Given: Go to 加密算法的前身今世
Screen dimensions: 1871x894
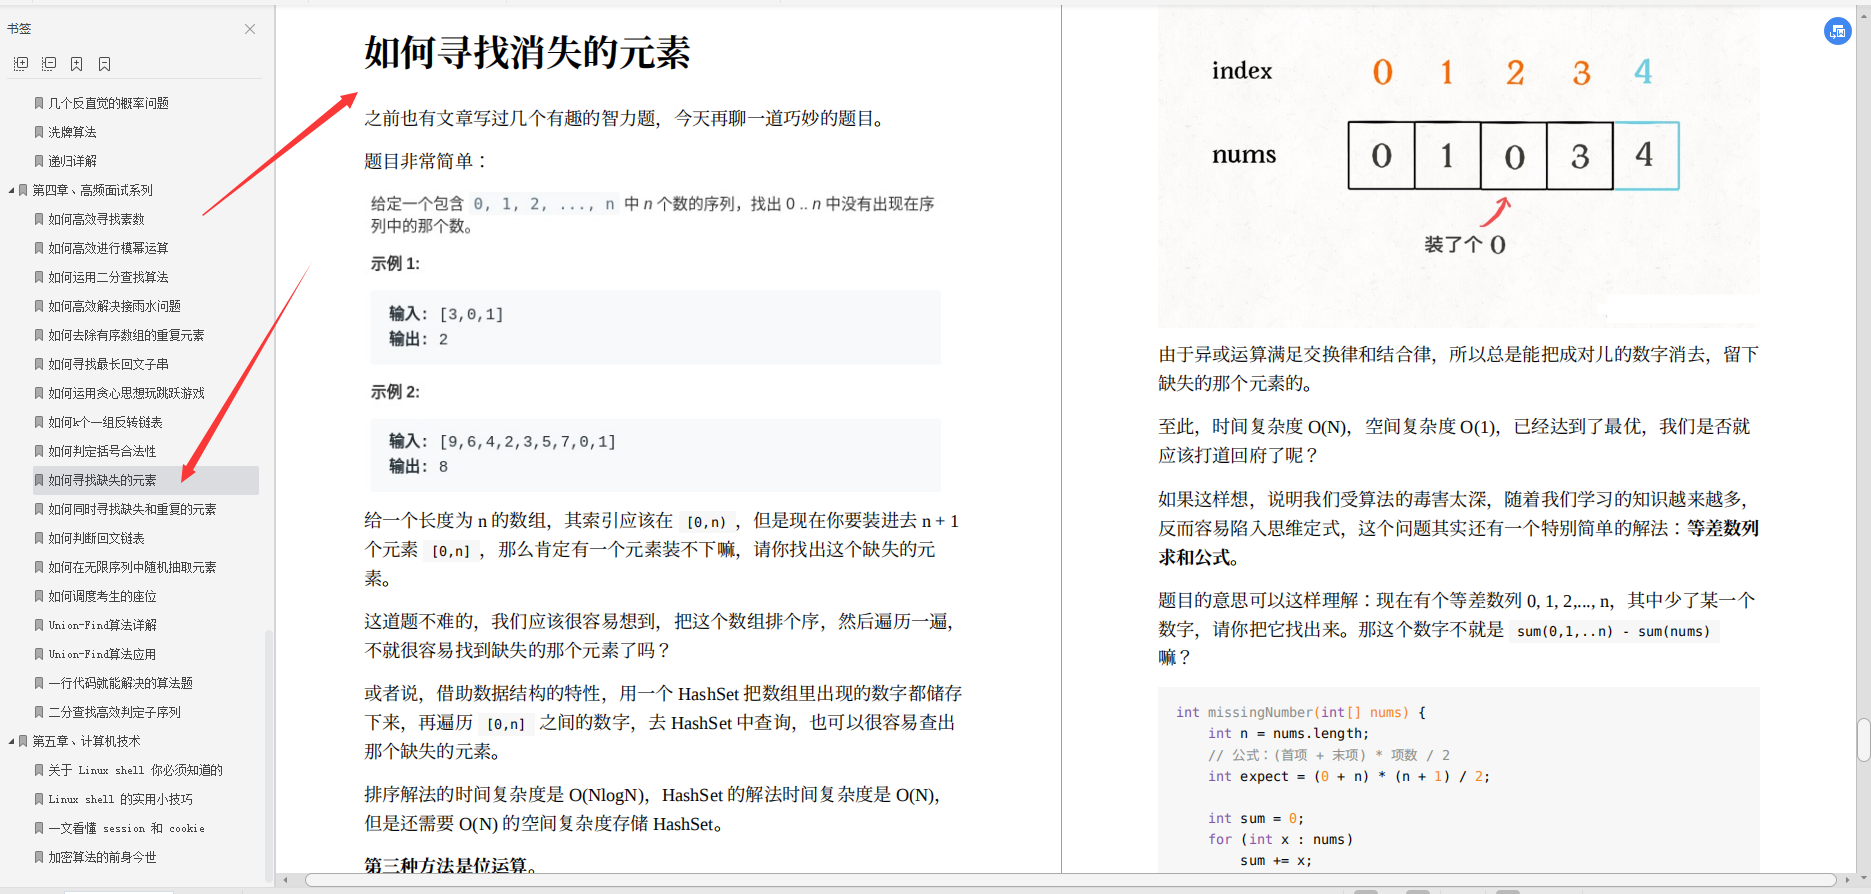Looking at the screenshot, I should pyautogui.click(x=102, y=857).
